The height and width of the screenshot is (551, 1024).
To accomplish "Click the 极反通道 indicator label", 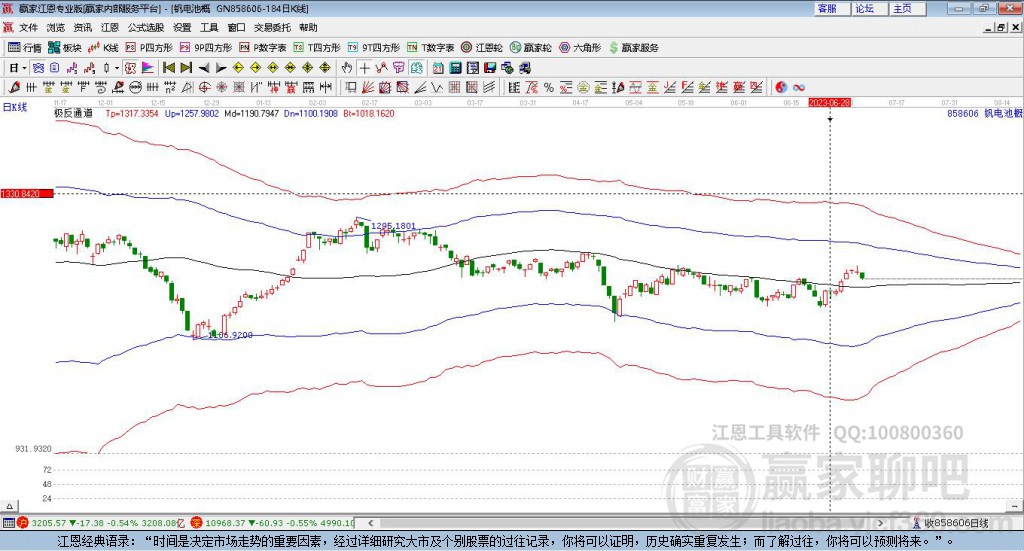I will tap(73, 113).
